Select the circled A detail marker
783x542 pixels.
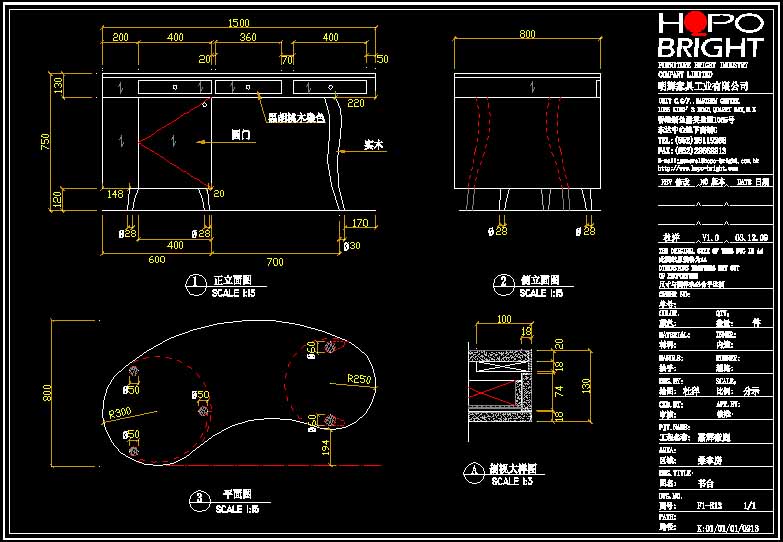tap(473, 474)
